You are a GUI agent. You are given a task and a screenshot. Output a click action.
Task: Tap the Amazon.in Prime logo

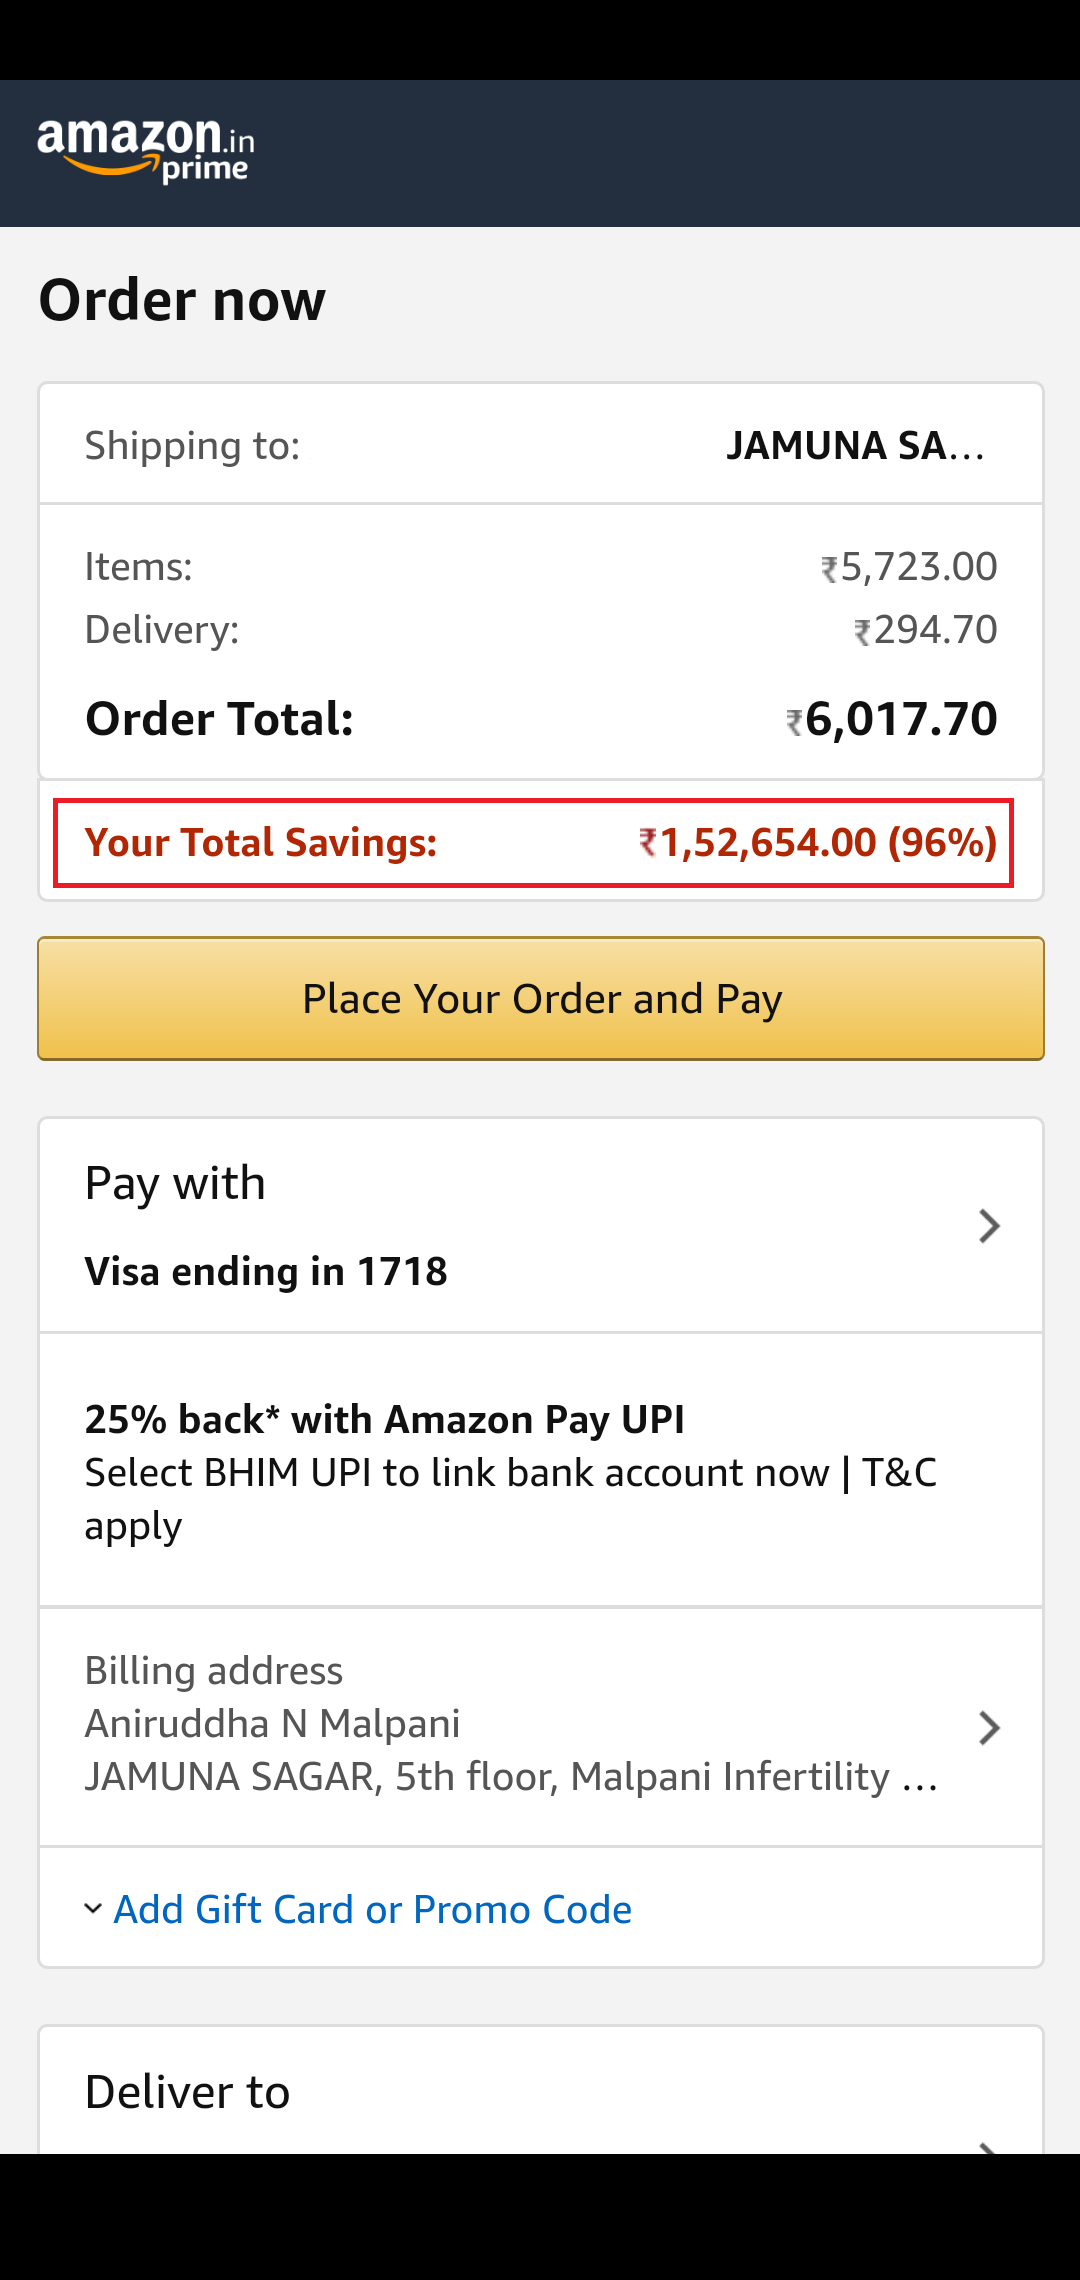146,151
